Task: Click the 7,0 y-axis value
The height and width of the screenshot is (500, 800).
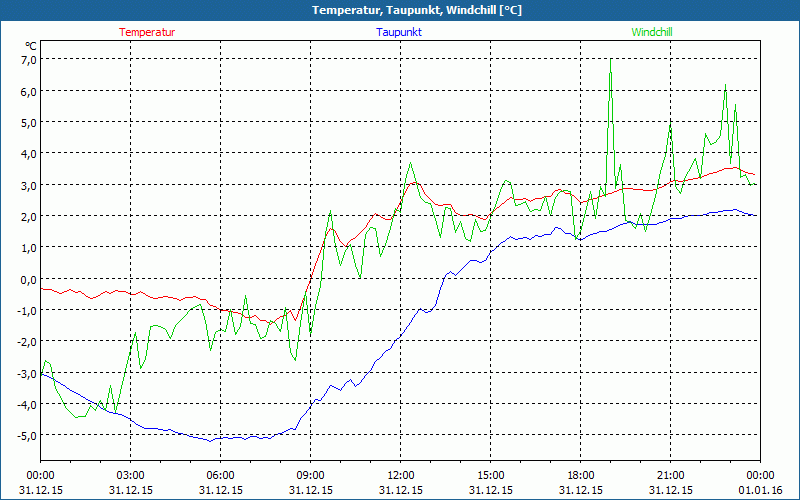Action: click(29, 60)
